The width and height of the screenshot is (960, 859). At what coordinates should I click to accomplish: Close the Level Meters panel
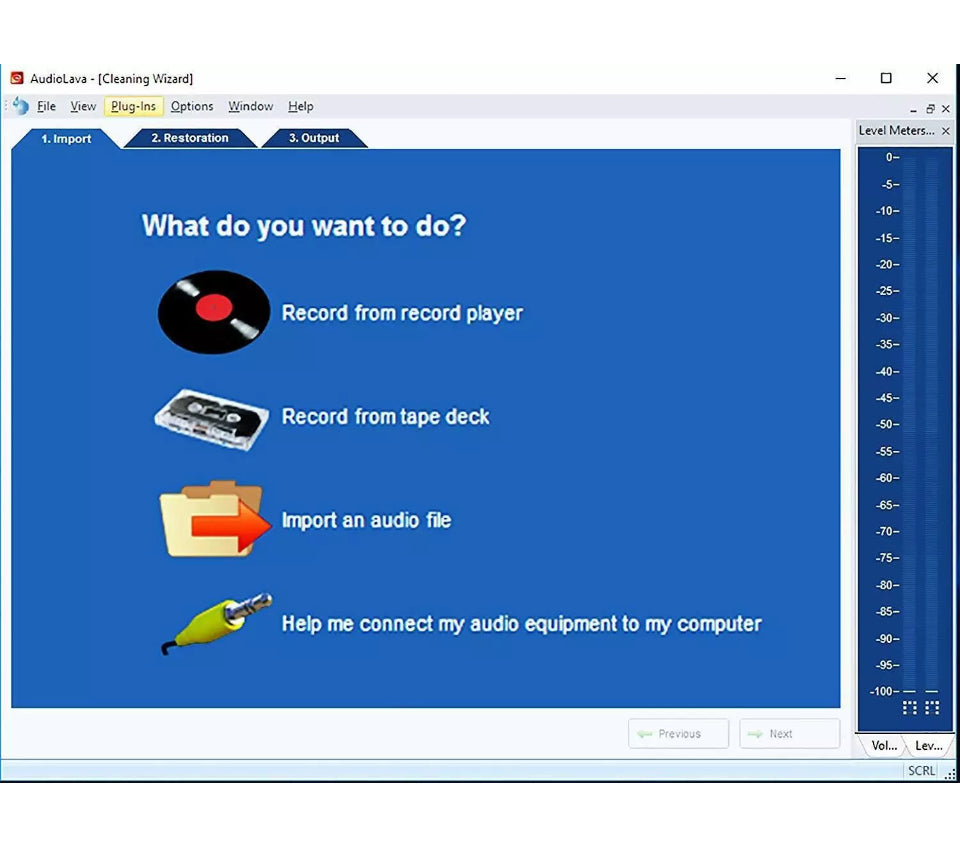(945, 131)
